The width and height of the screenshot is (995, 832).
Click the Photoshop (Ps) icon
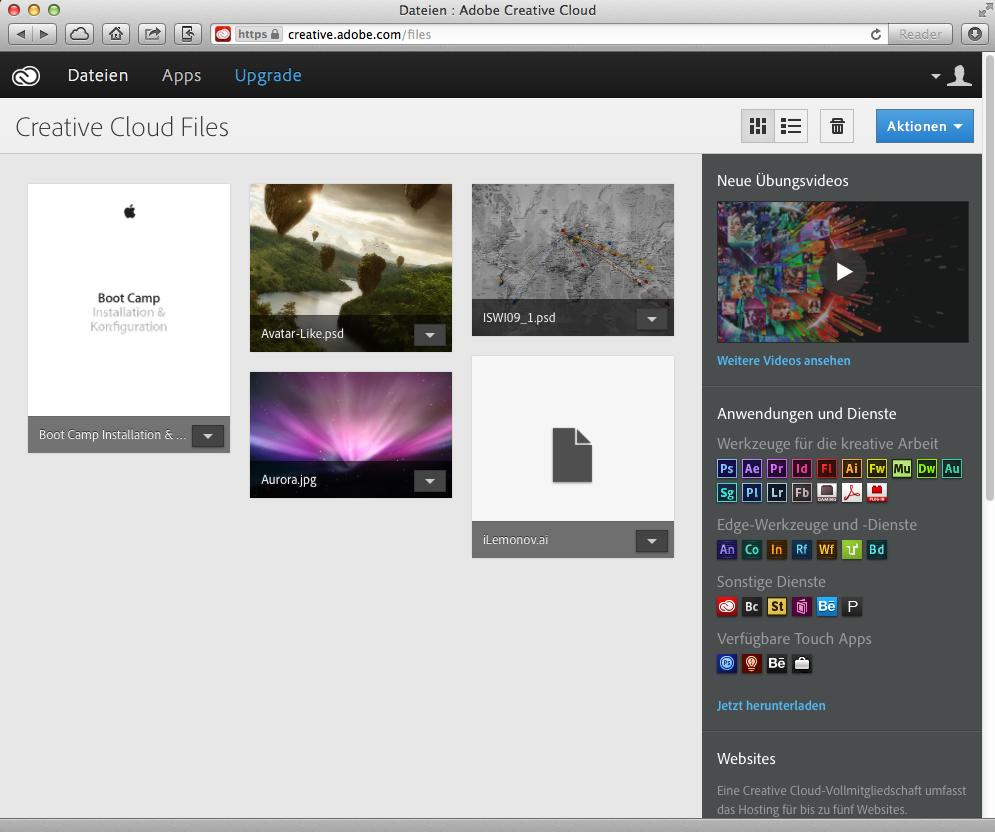point(727,468)
